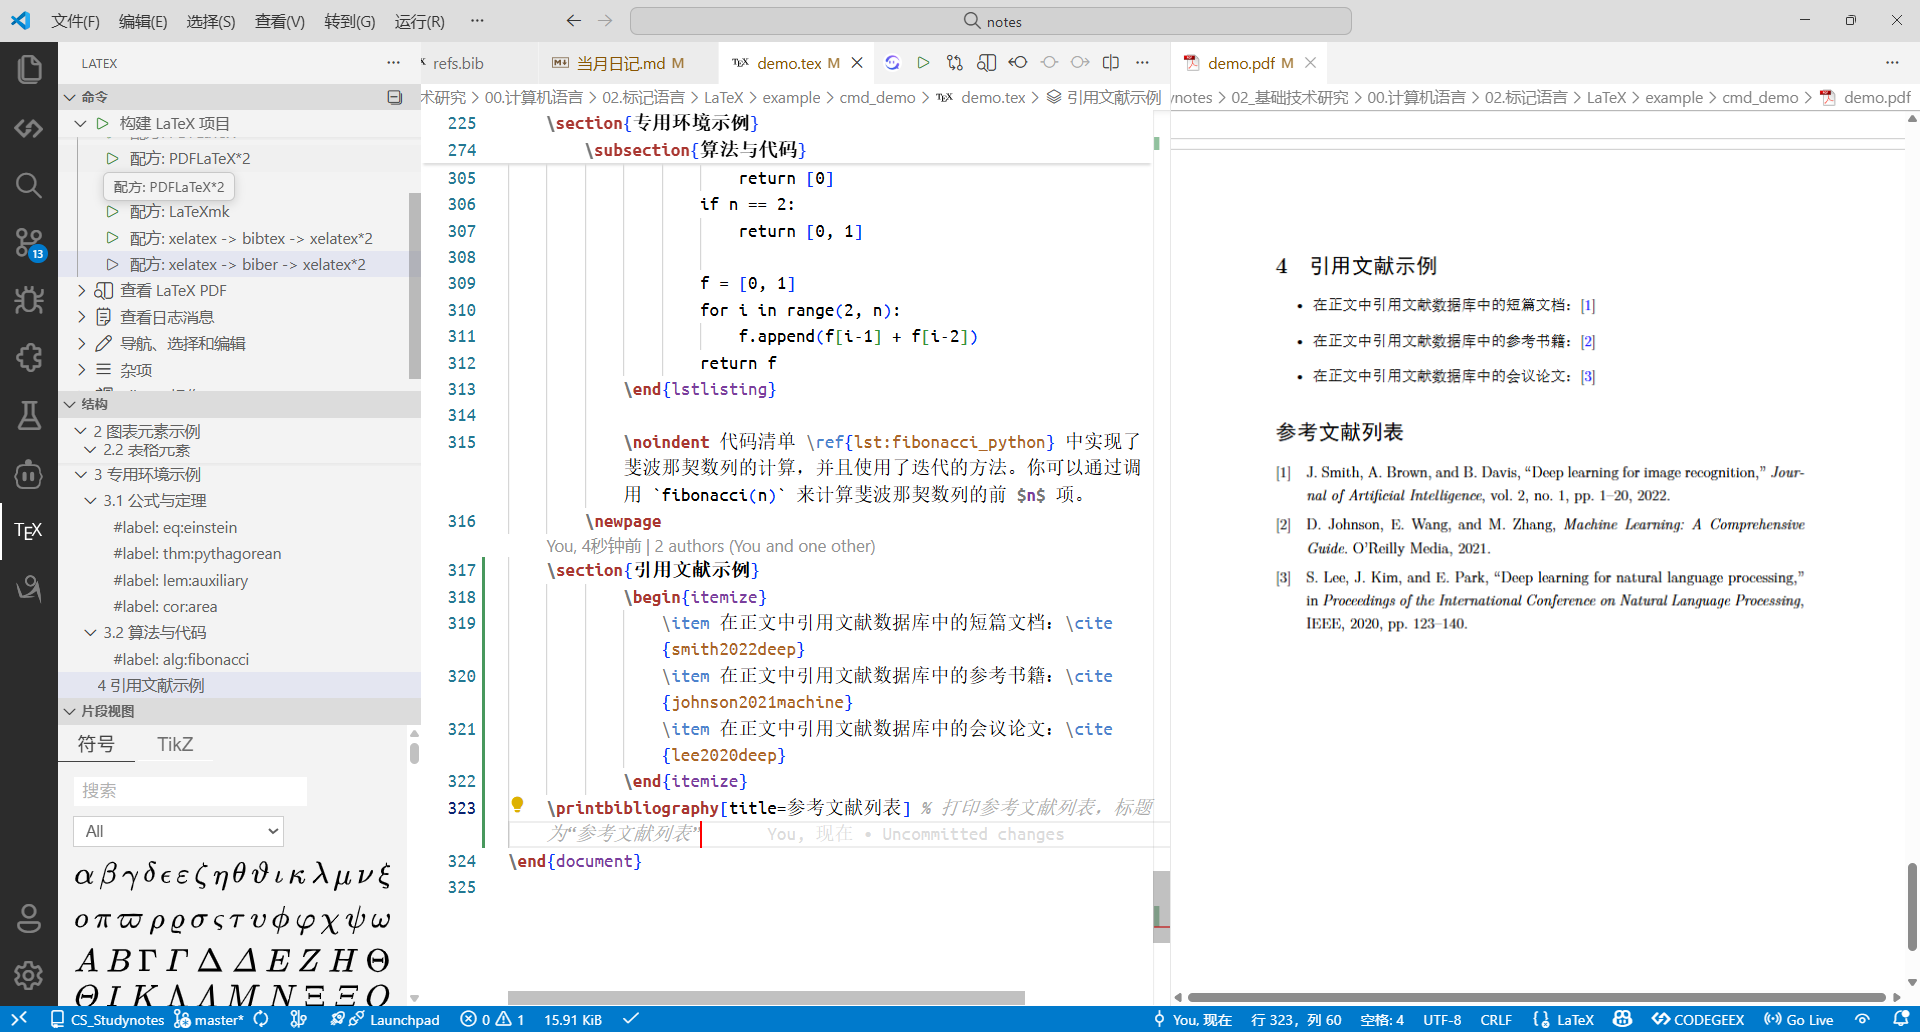Click CODEGEEX in the status bar
This screenshot has height=1032, width=1920.
[1698, 1019]
